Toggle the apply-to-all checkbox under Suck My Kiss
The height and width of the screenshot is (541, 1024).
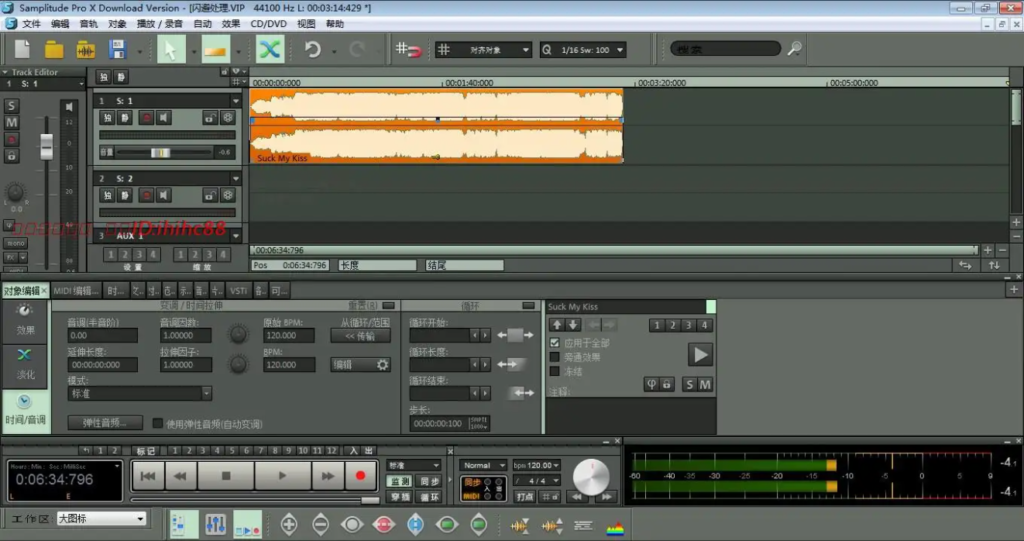click(554, 342)
